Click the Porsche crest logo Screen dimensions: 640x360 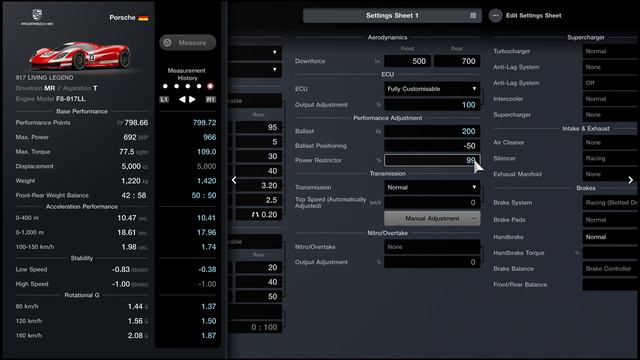click(37, 18)
